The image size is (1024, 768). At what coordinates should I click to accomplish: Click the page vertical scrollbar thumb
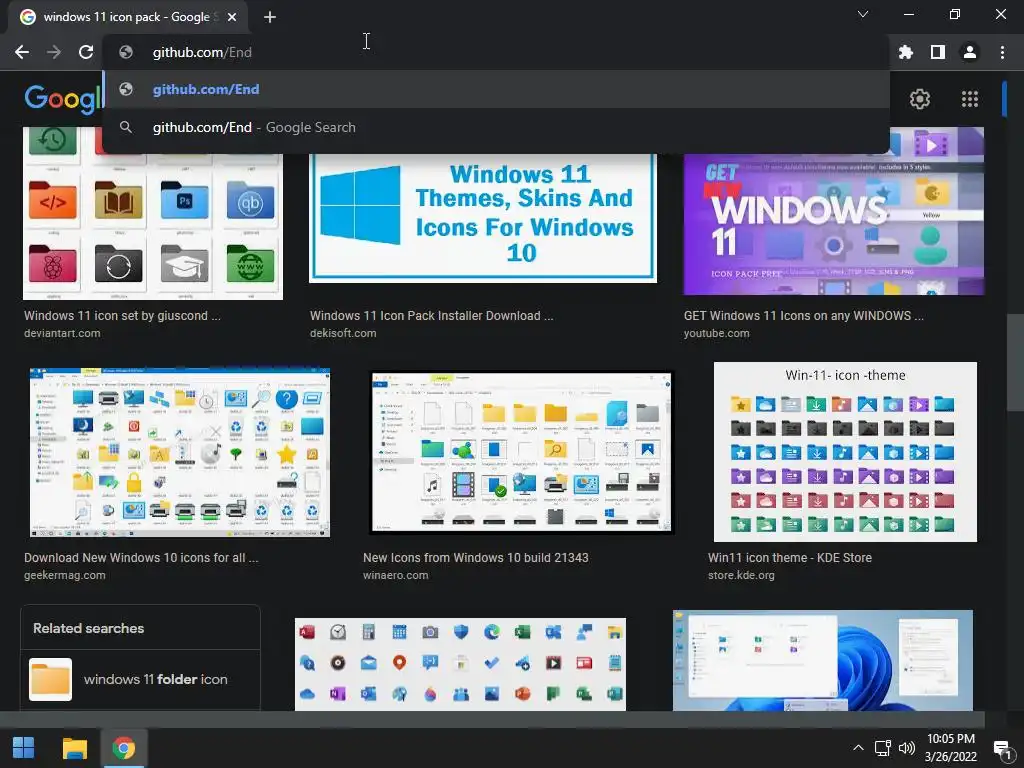[x=1014, y=362]
